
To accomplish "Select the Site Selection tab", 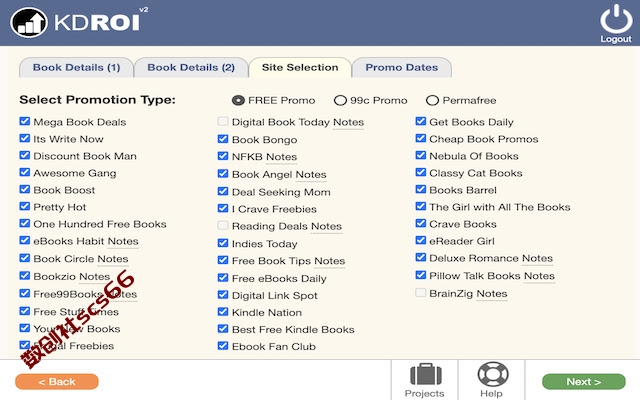I will [300, 67].
